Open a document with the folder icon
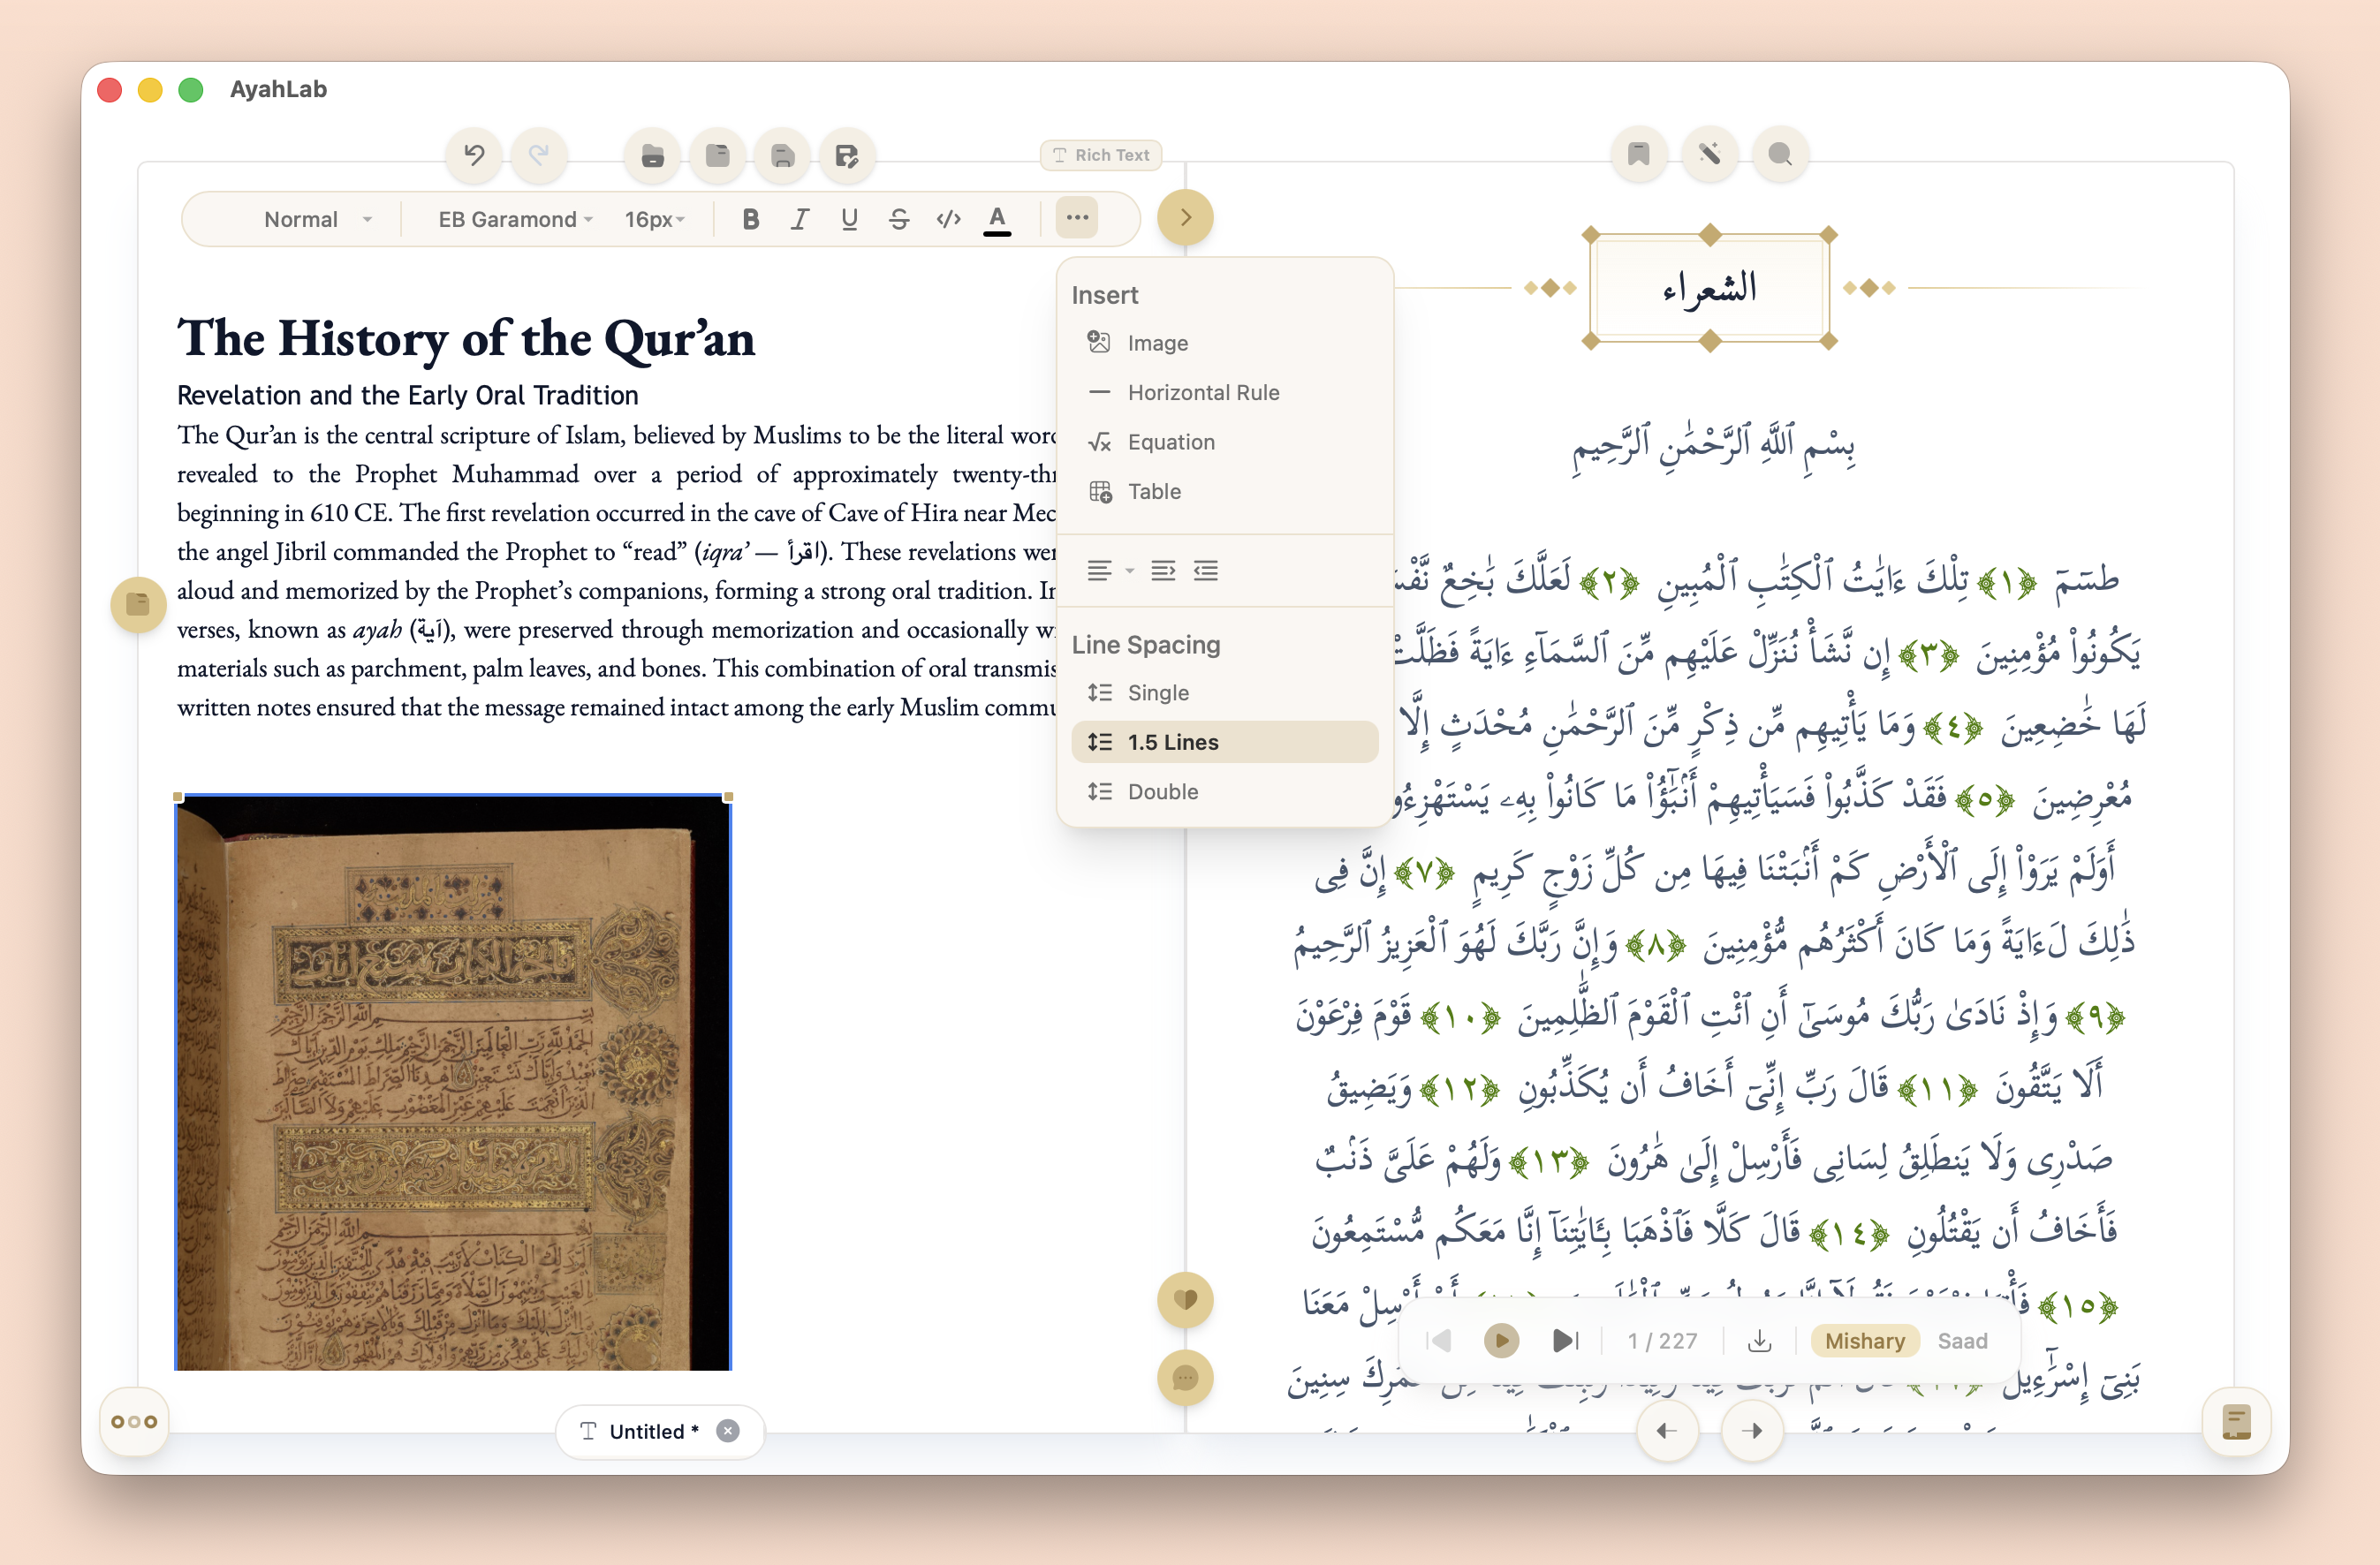Image resolution: width=2380 pixels, height=1565 pixels. coord(652,155)
